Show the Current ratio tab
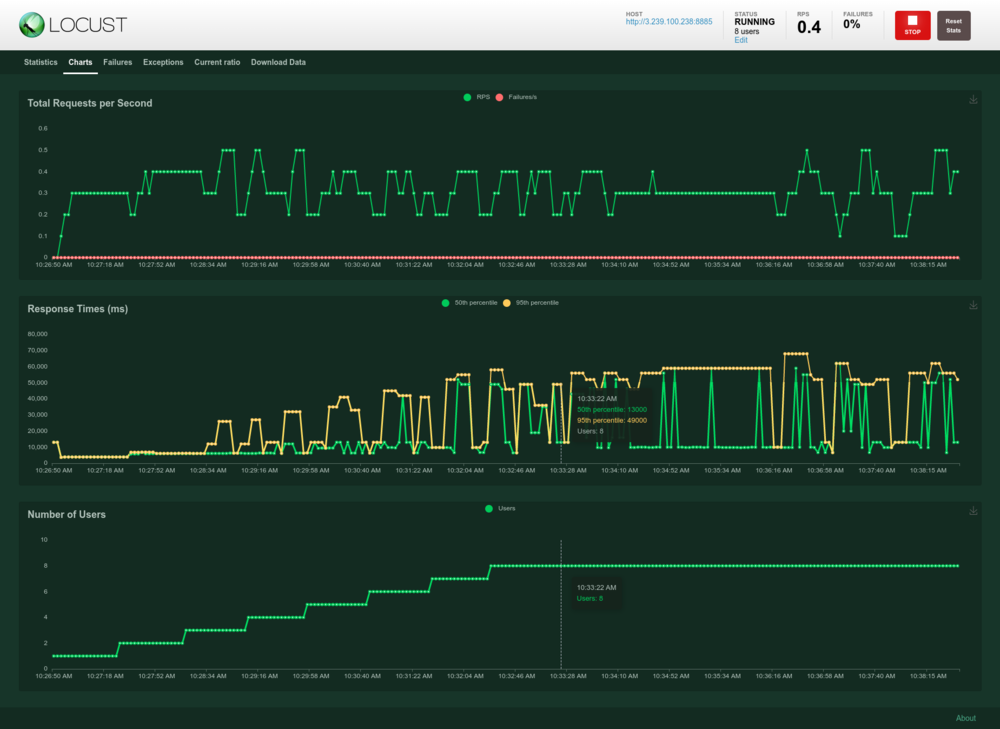1000x729 pixels. (217, 63)
